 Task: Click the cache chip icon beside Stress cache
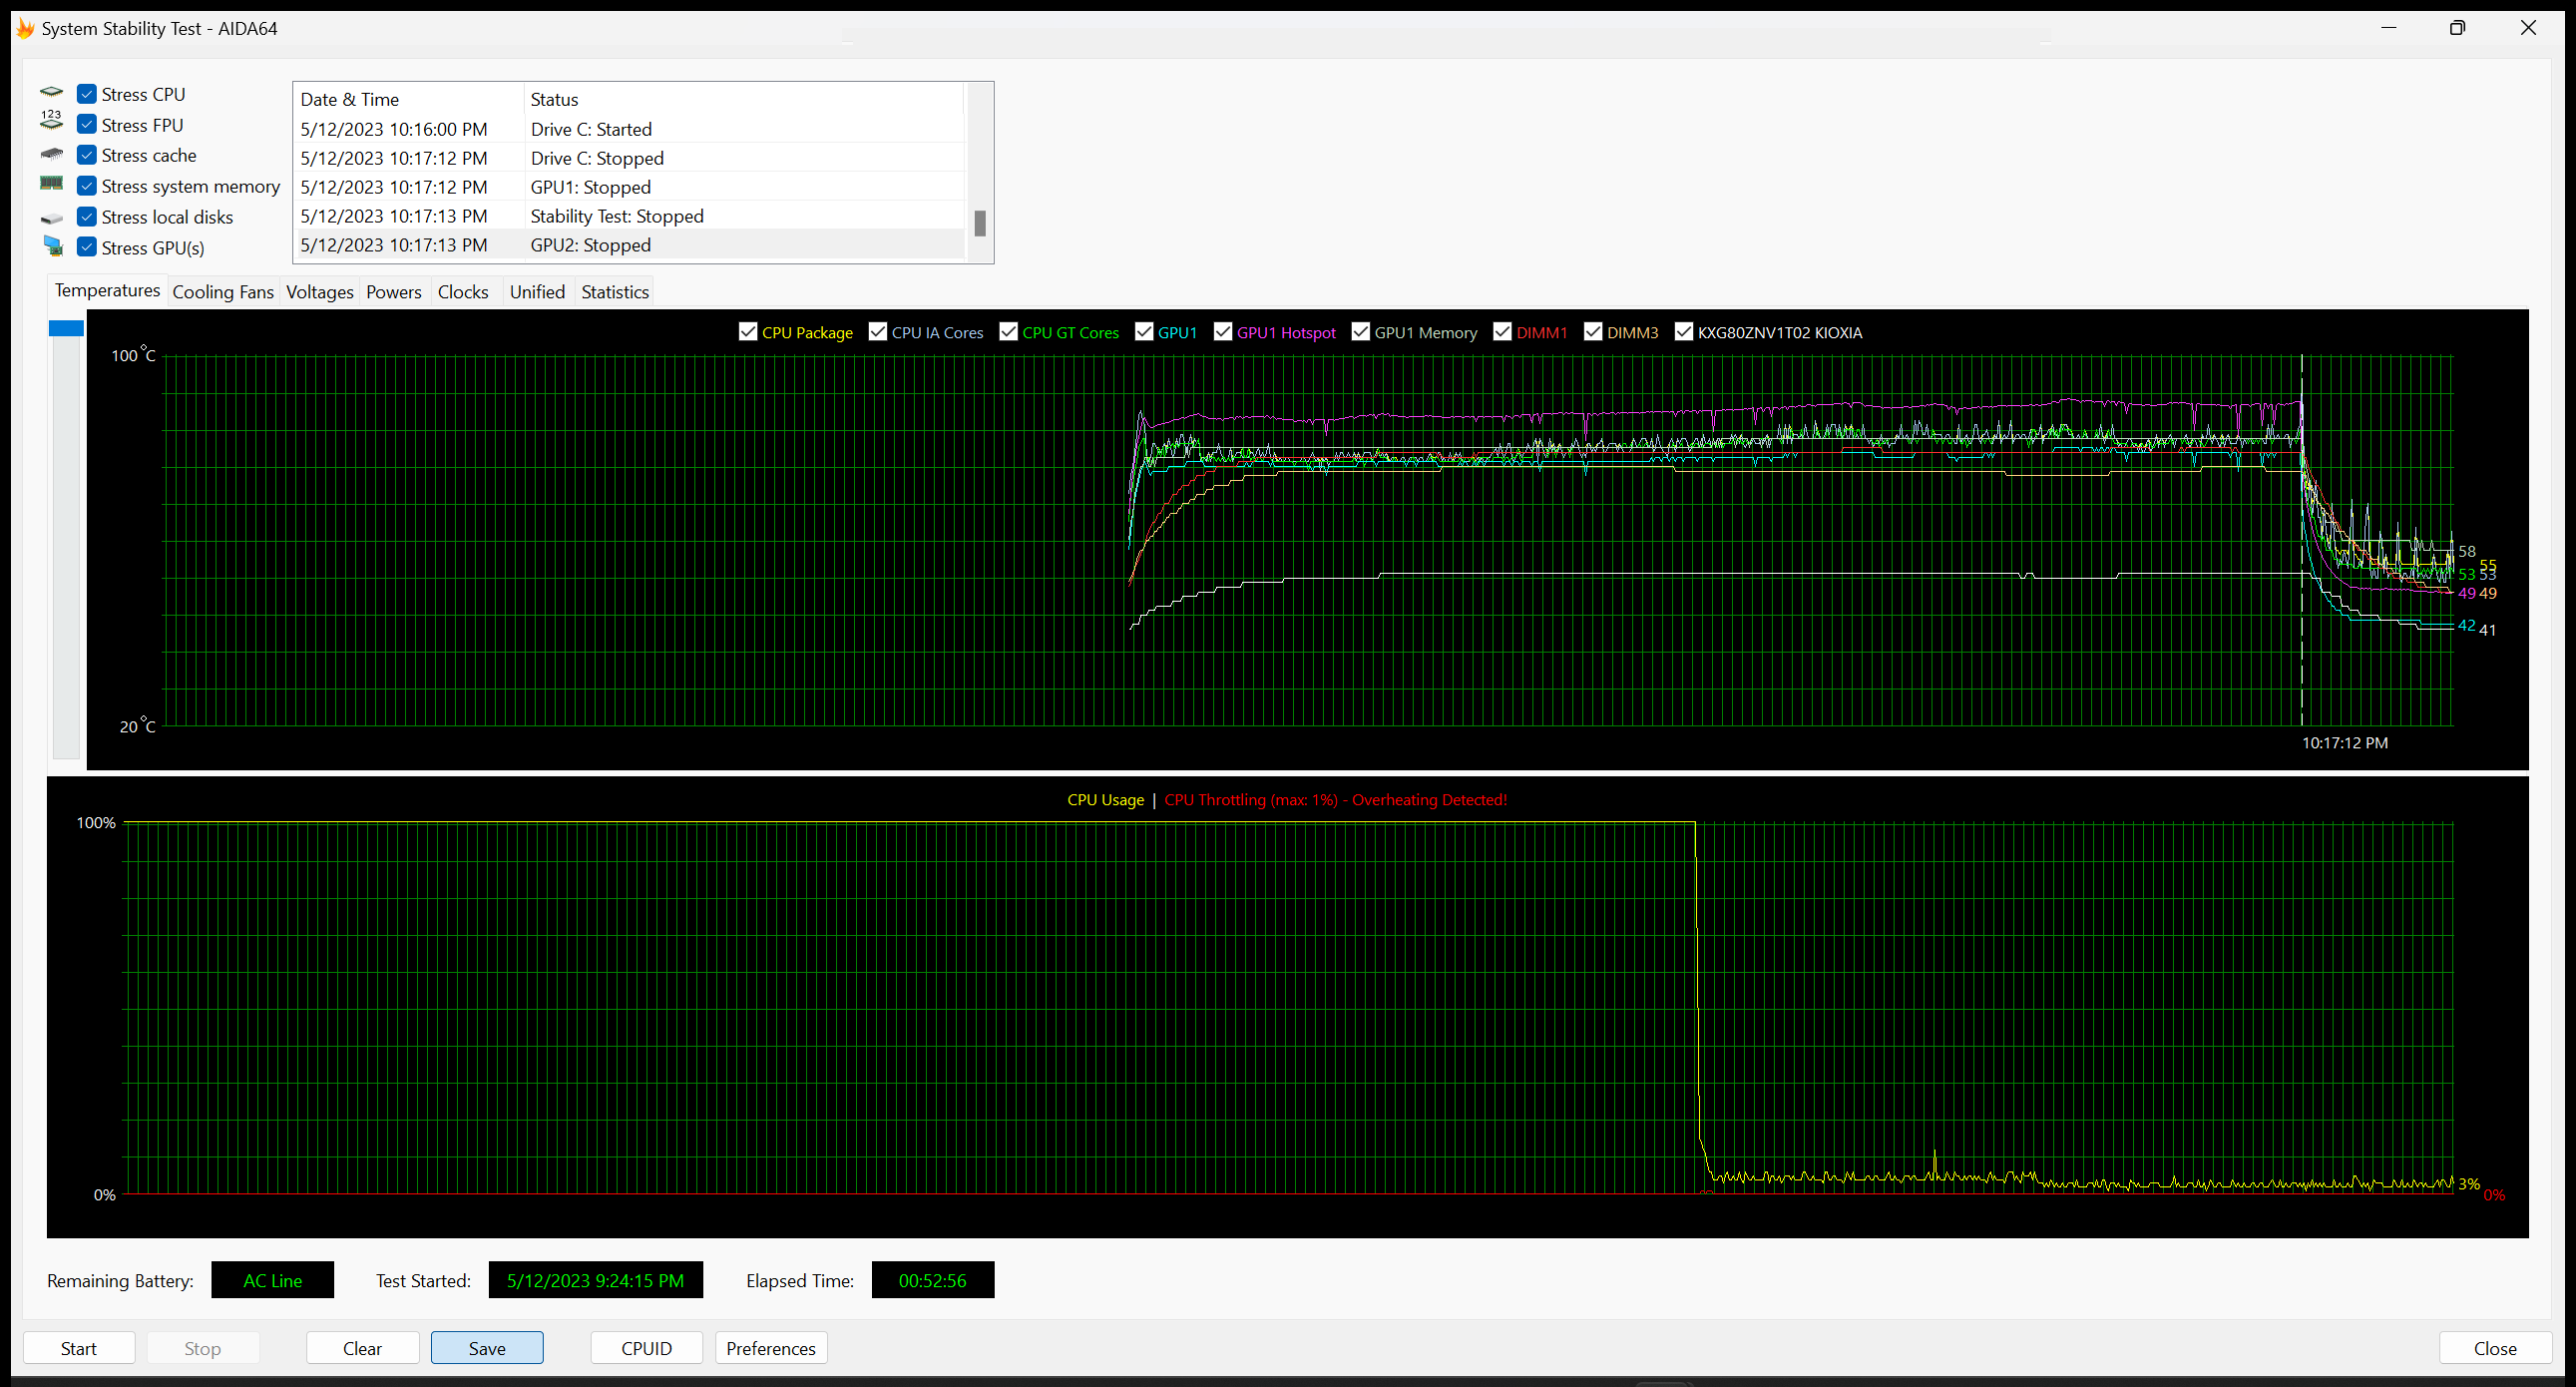[x=51, y=154]
